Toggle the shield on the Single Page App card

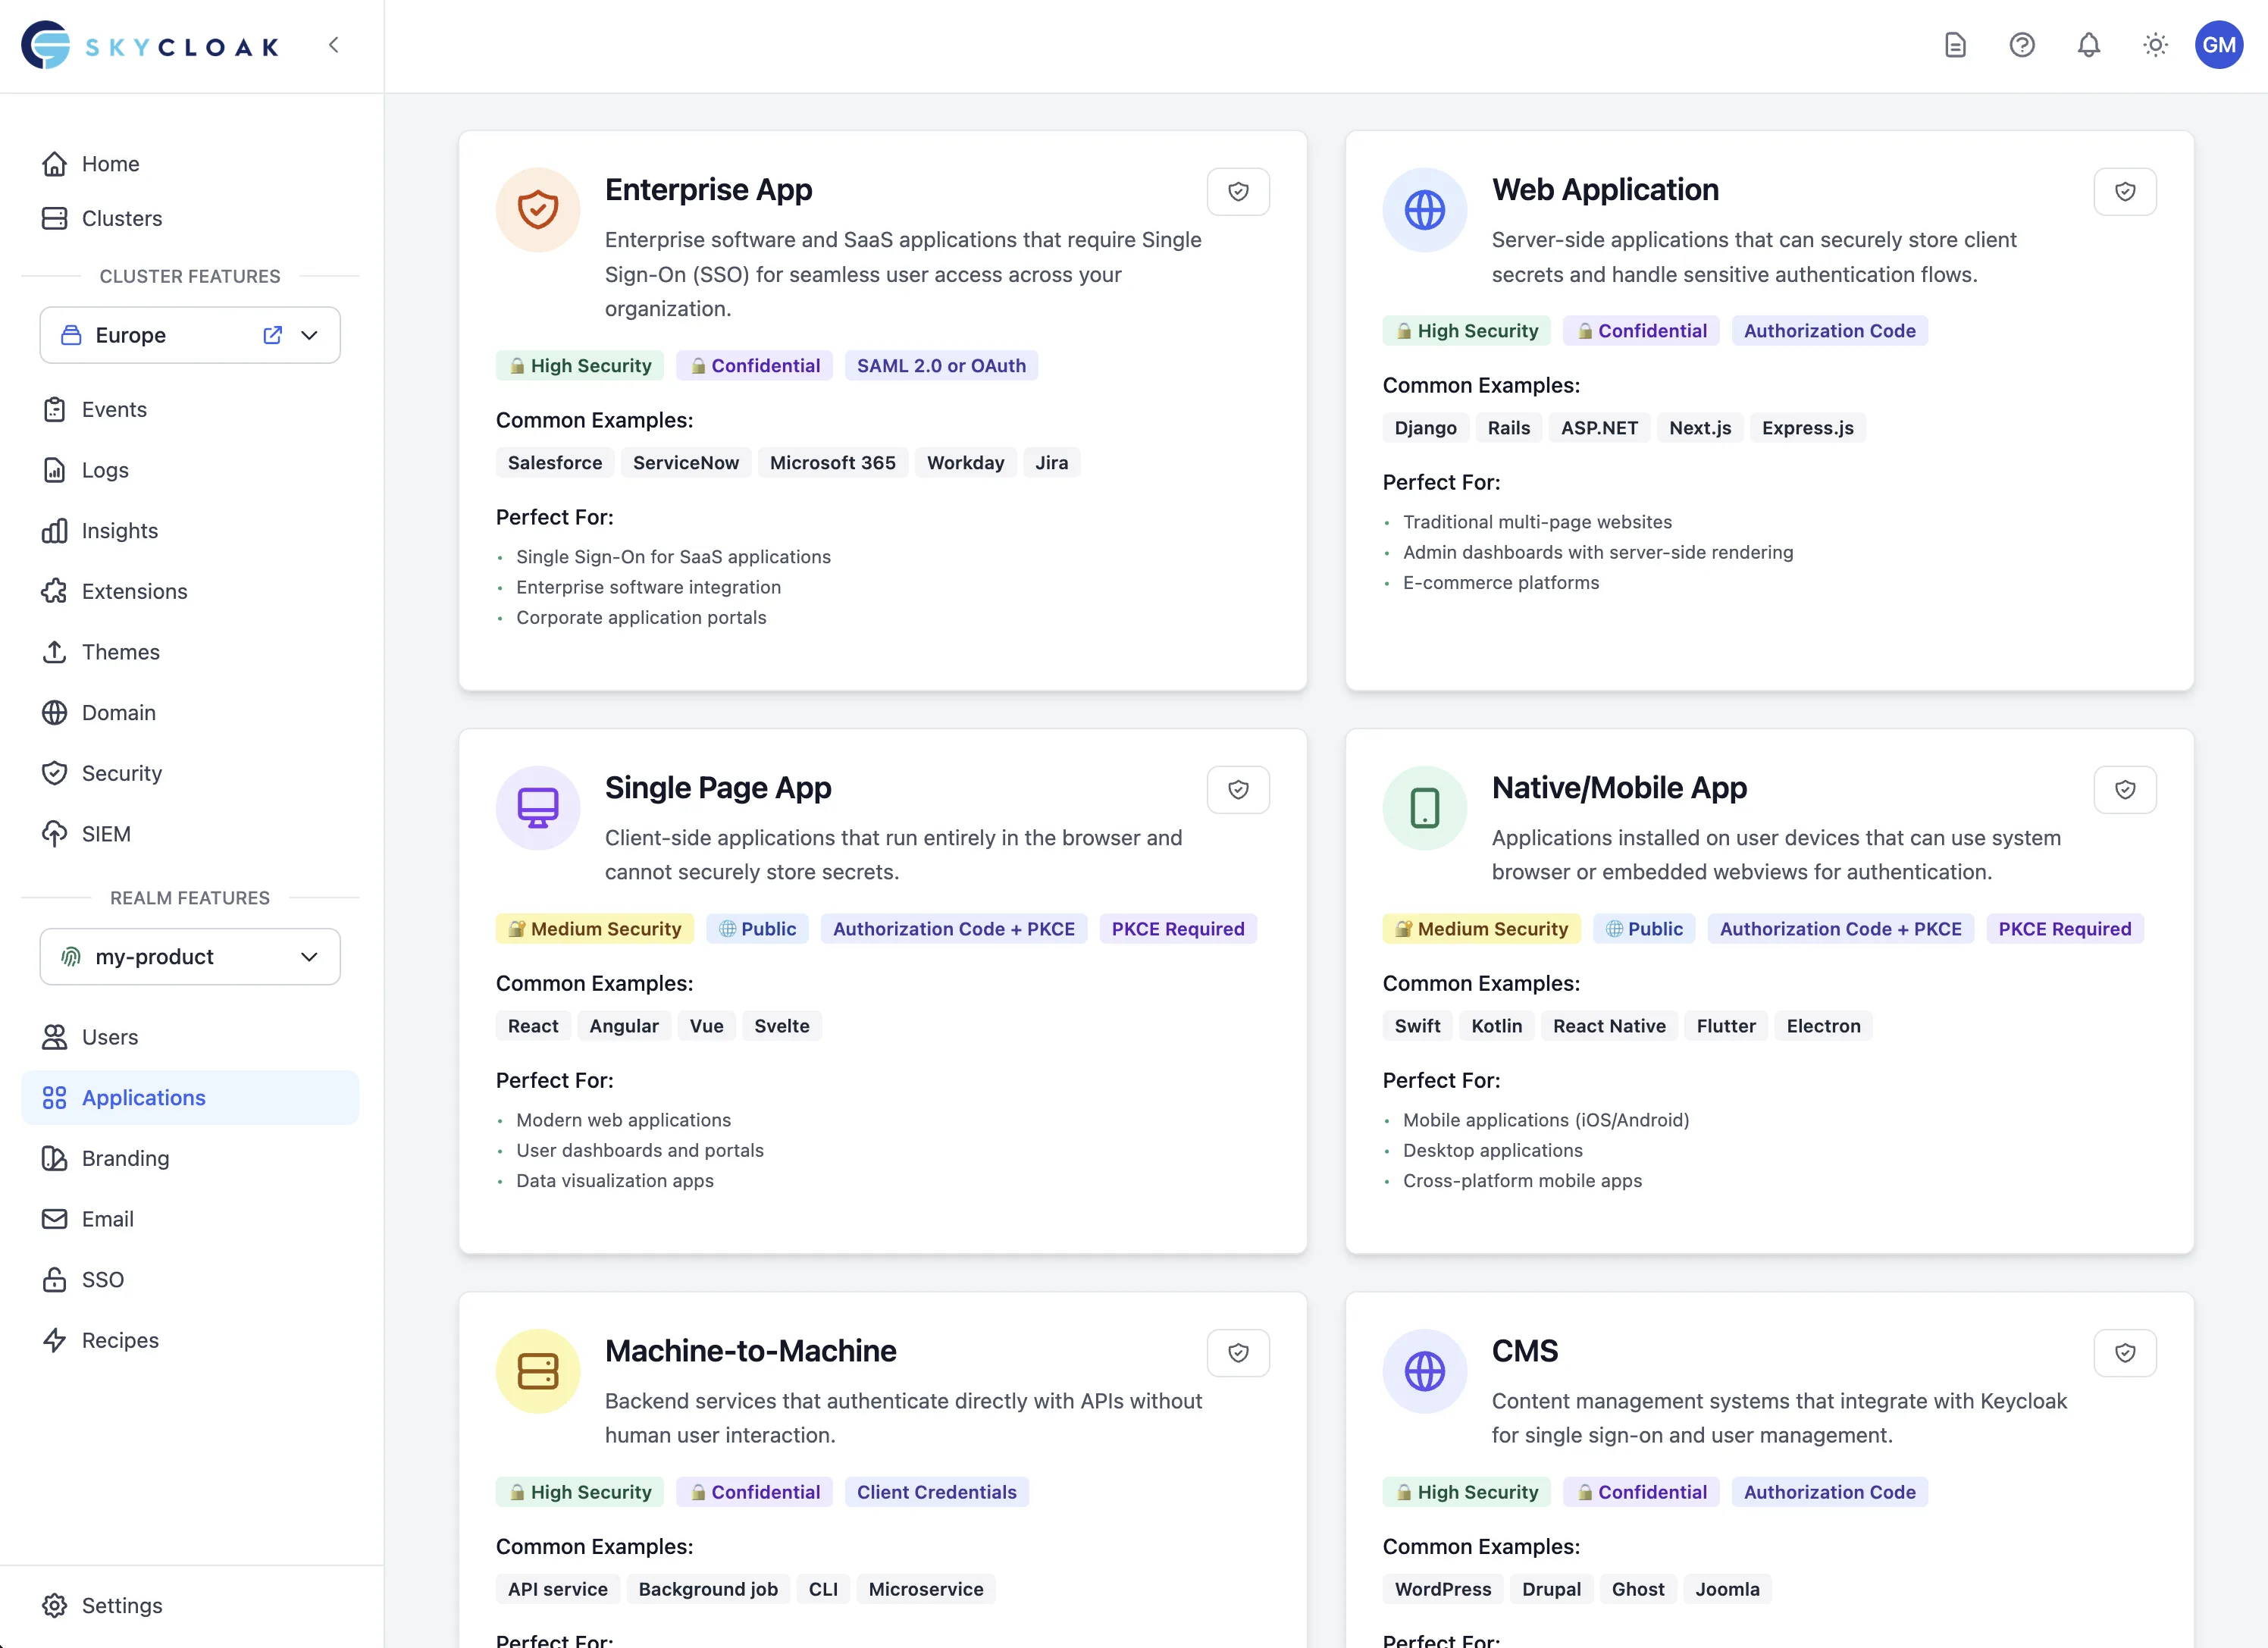[x=1238, y=789]
